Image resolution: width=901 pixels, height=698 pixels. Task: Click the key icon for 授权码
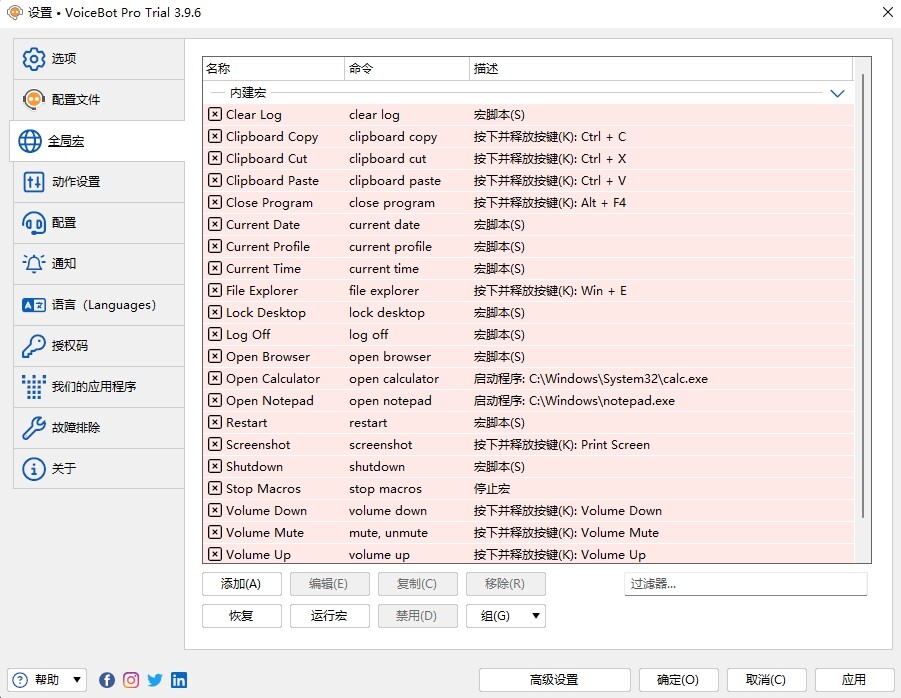point(33,346)
